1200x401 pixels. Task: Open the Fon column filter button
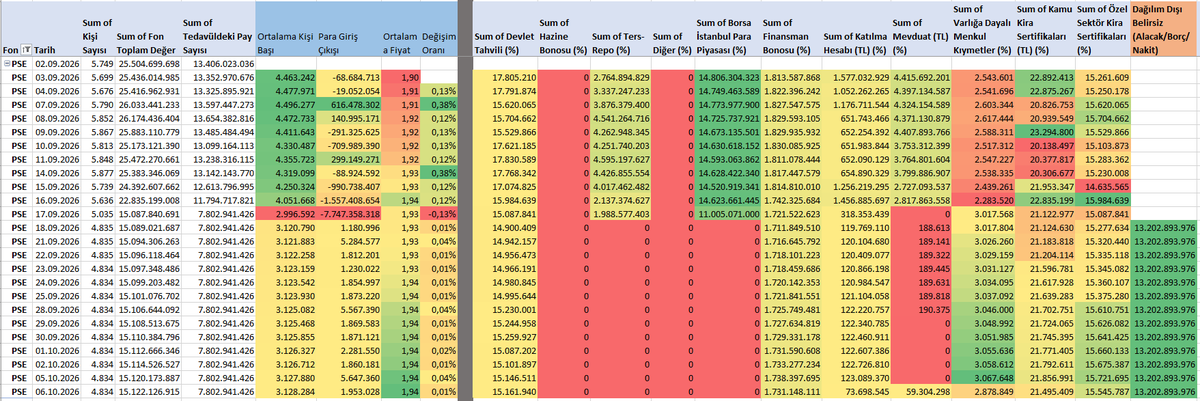click(24, 50)
